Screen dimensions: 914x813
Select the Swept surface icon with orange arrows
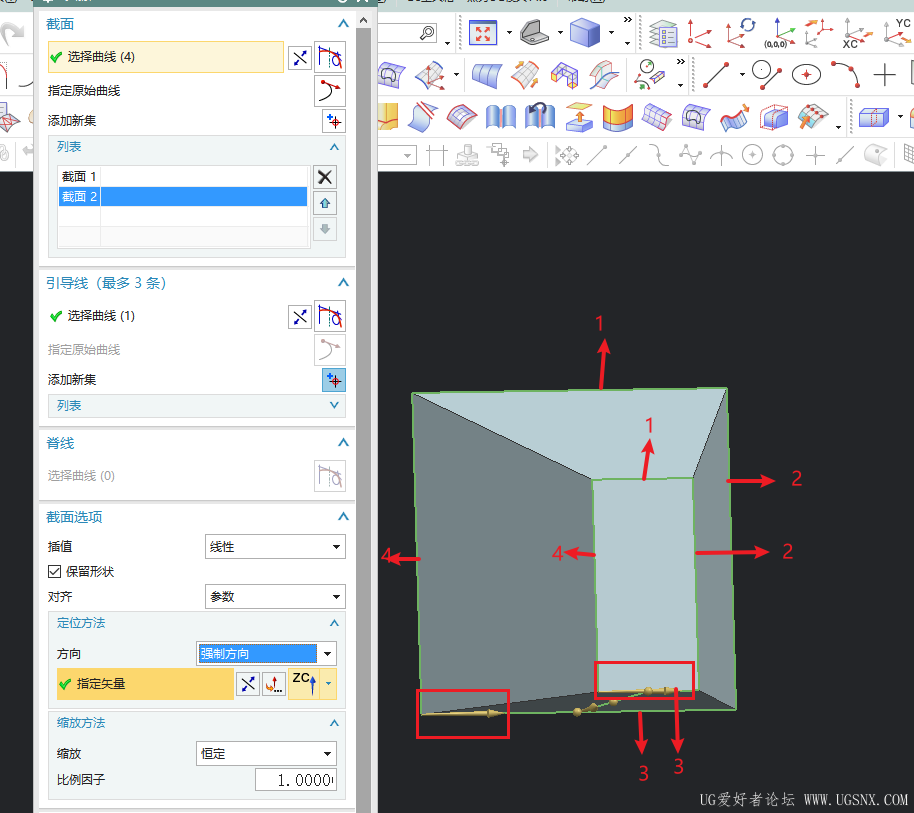525,75
